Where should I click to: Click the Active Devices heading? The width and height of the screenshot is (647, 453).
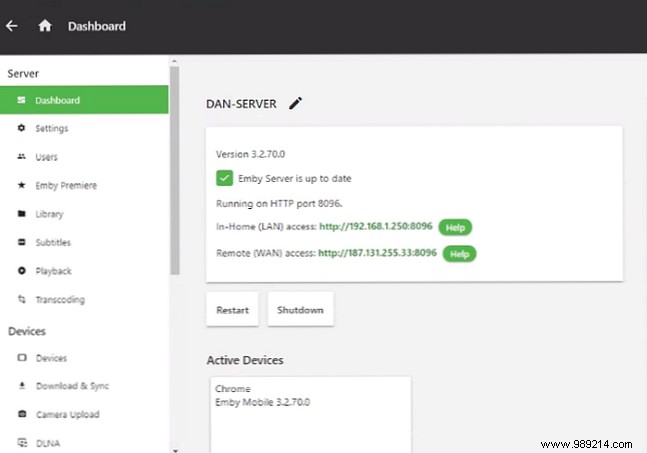(x=245, y=360)
